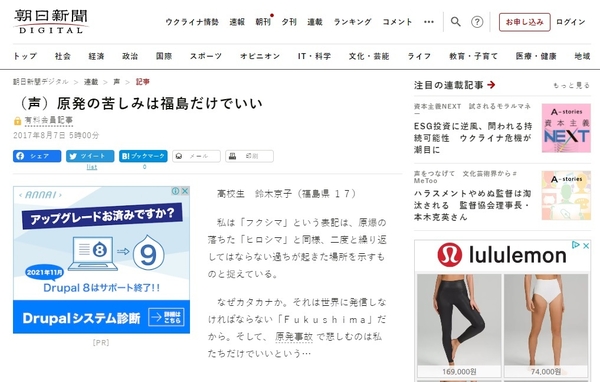This screenshot has height=382, width=600.
Task: Send article by mail button
Action: pyautogui.click(x=196, y=156)
